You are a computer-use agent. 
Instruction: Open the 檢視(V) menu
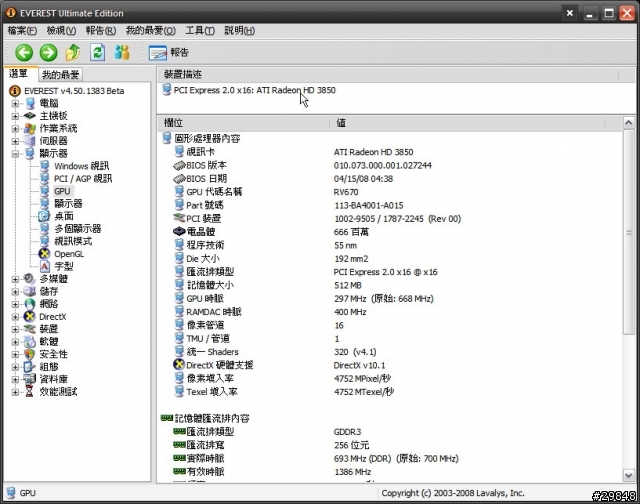click(x=61, y=31)
